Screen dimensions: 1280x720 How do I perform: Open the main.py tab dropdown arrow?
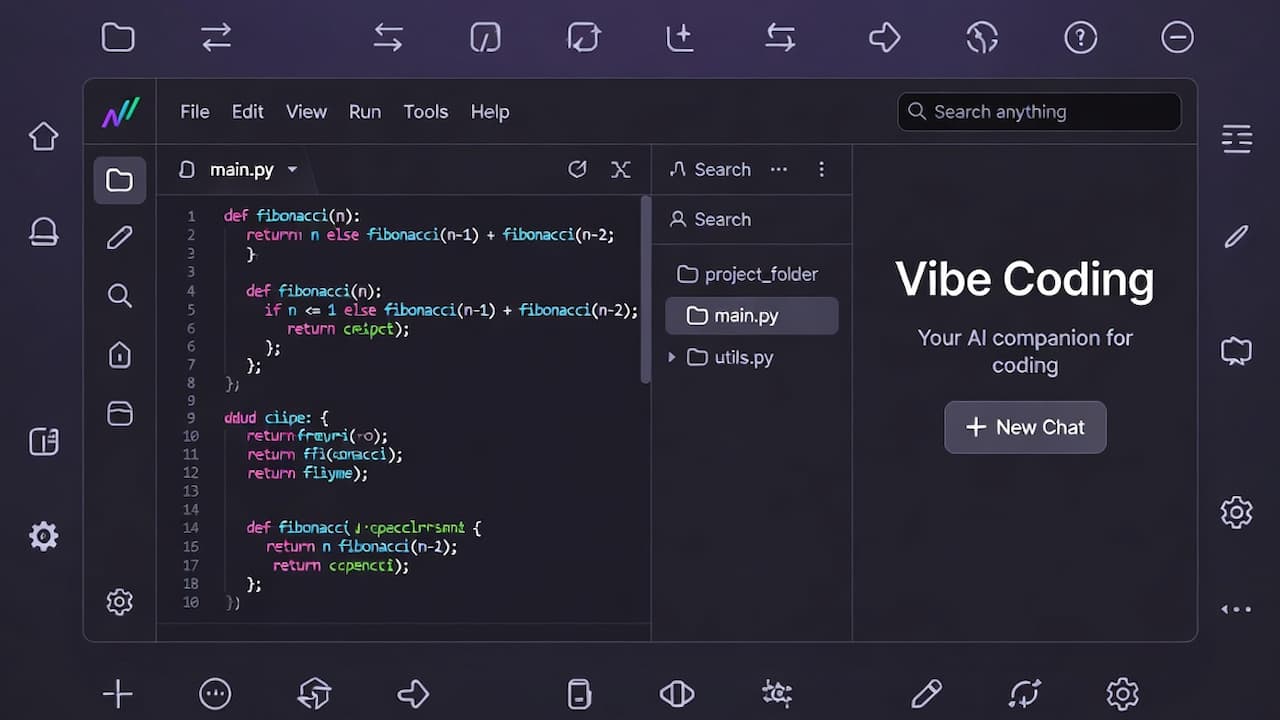pyautogui.click(x=292, y=170)
